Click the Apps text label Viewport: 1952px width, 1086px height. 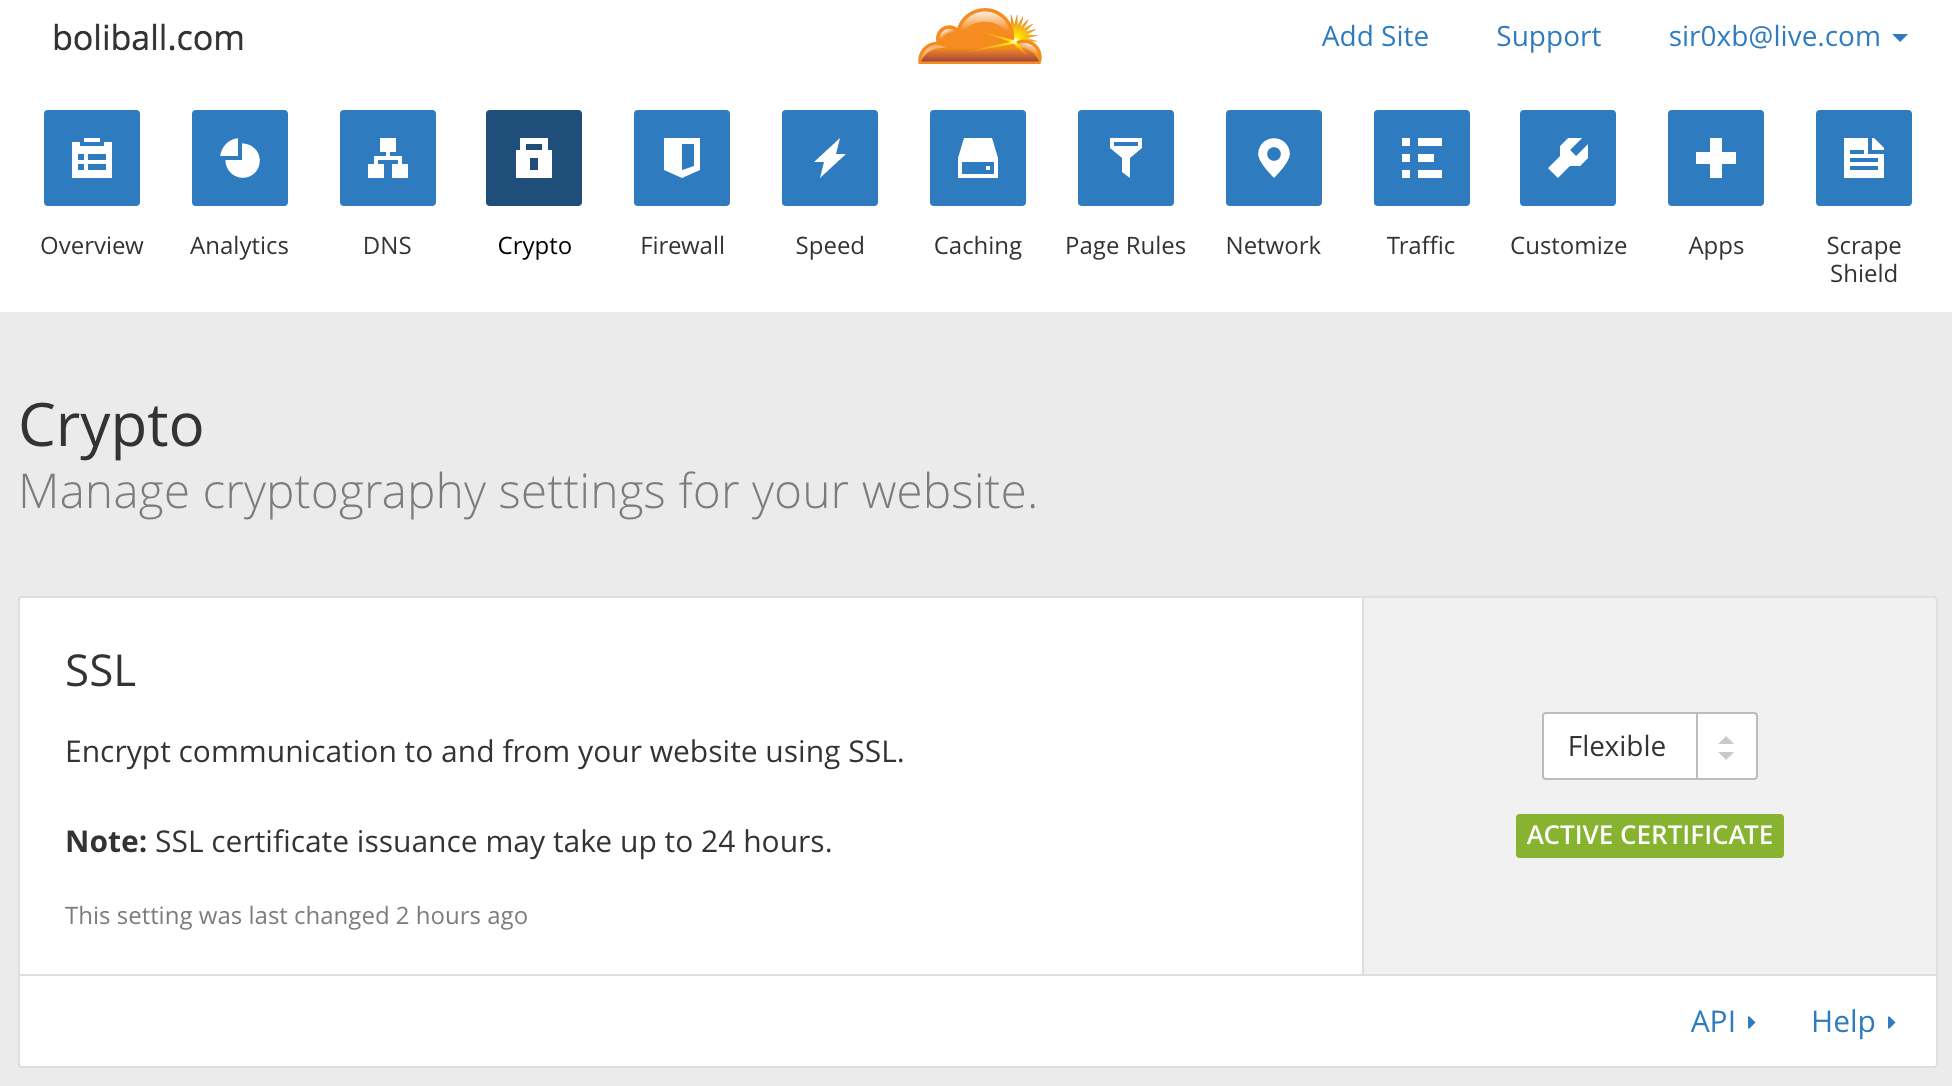1716,246
